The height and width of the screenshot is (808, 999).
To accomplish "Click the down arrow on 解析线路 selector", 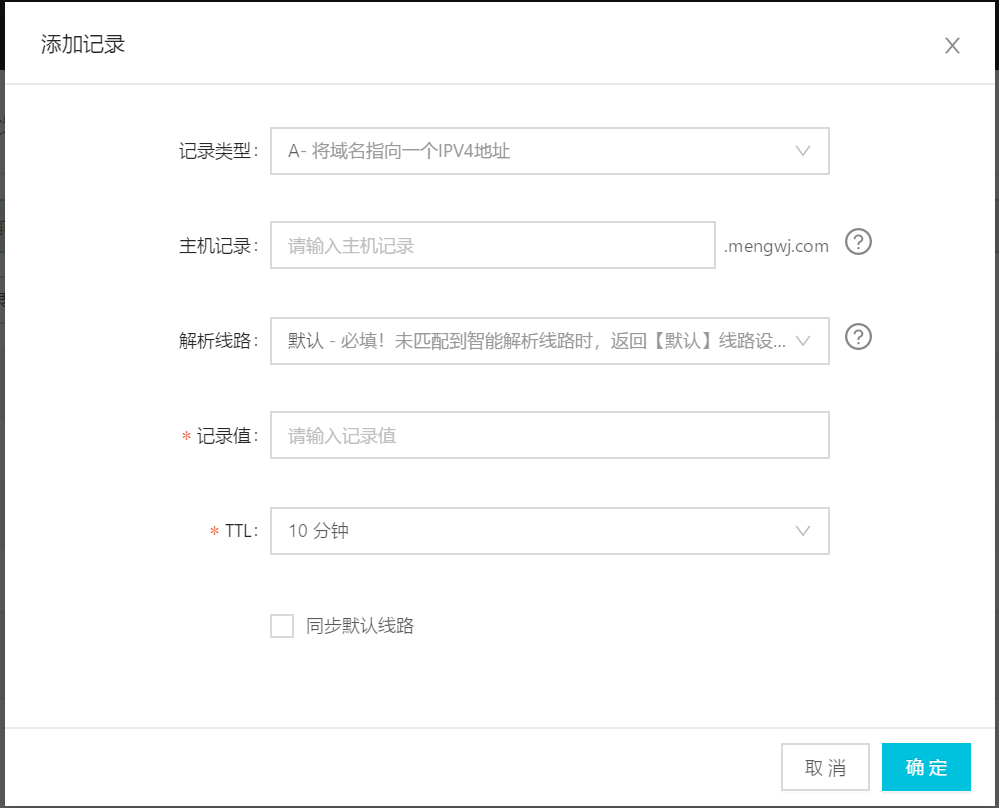I will (803, 341).
